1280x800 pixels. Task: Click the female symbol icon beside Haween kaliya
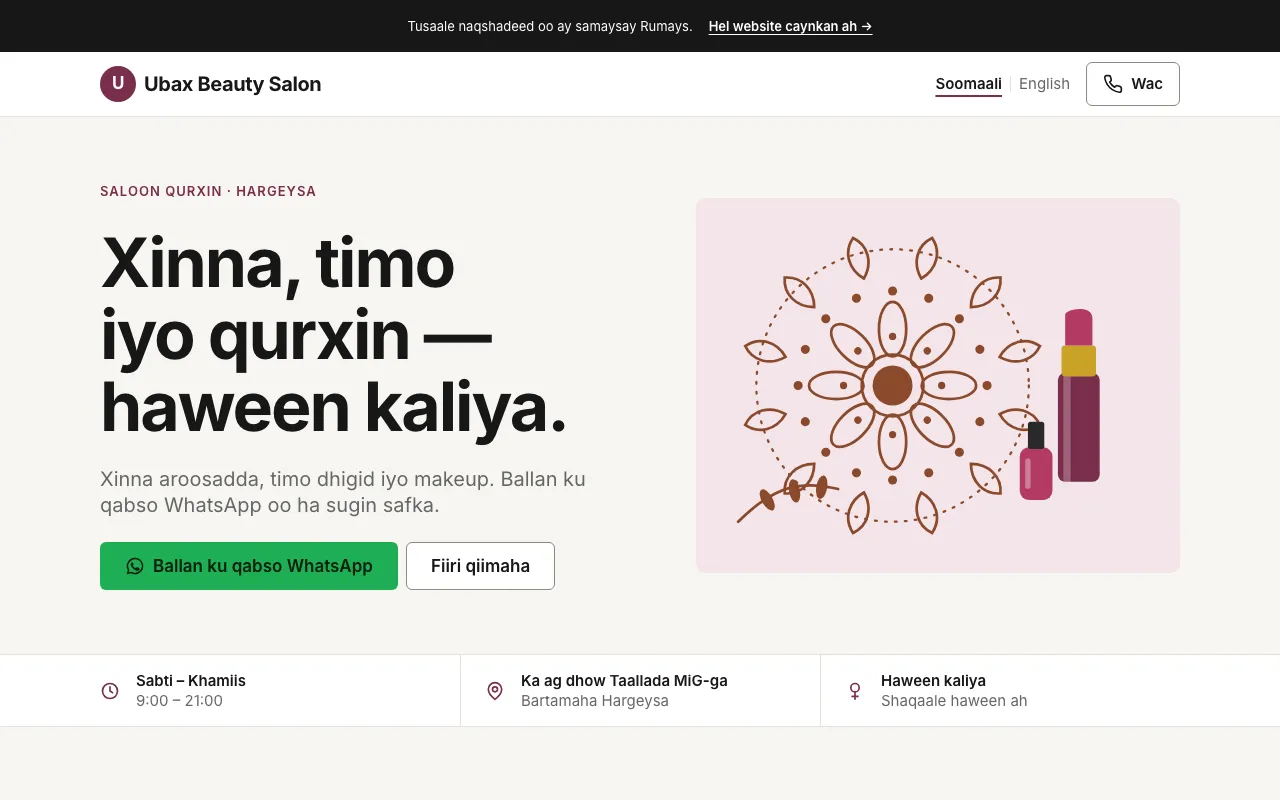click(855, 691)
